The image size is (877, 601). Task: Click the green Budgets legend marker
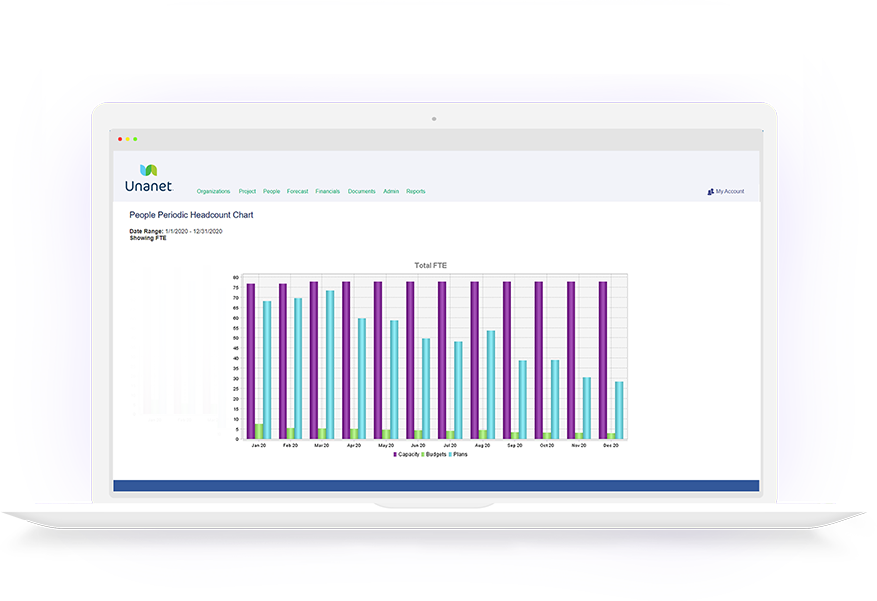pyautogui.click(x=424, y=453)
